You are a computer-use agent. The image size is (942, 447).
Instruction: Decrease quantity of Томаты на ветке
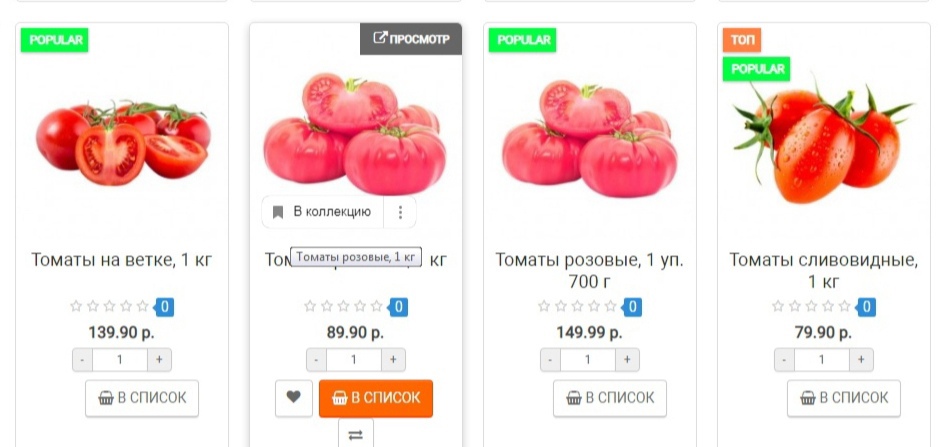(82, 360)
